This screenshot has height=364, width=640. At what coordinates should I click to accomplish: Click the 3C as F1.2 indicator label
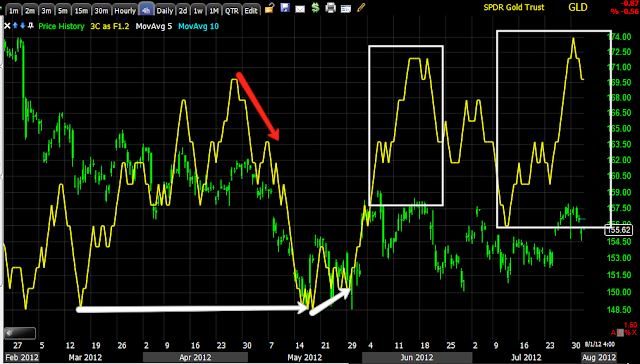(x=110, y=27)
